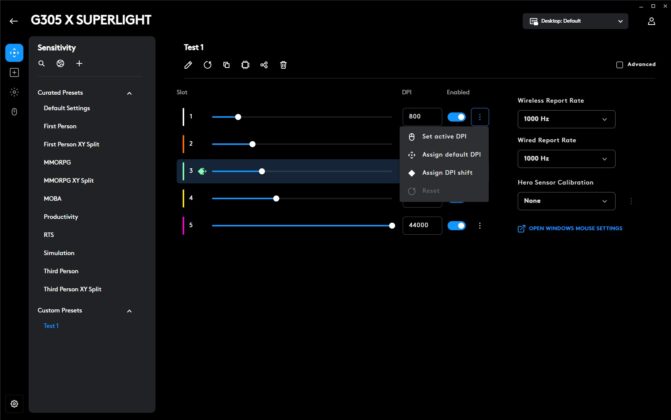Click the green DPI shift marker on slot 3
Screen dimensions: 671x420
pyautogui.click(x=202, y=171)
